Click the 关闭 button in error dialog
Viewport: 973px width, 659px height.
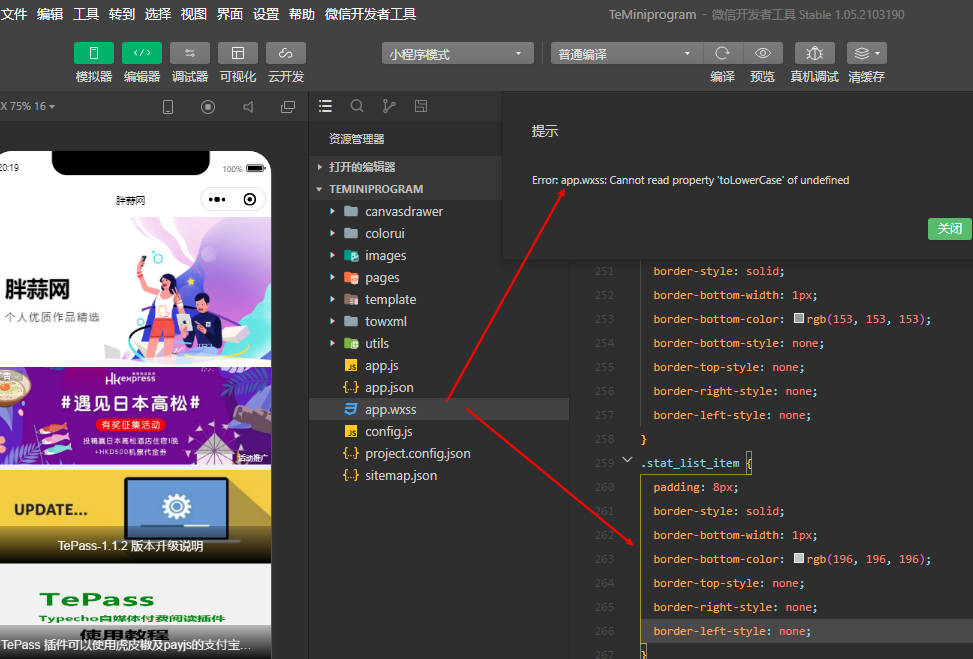(949, 229)
